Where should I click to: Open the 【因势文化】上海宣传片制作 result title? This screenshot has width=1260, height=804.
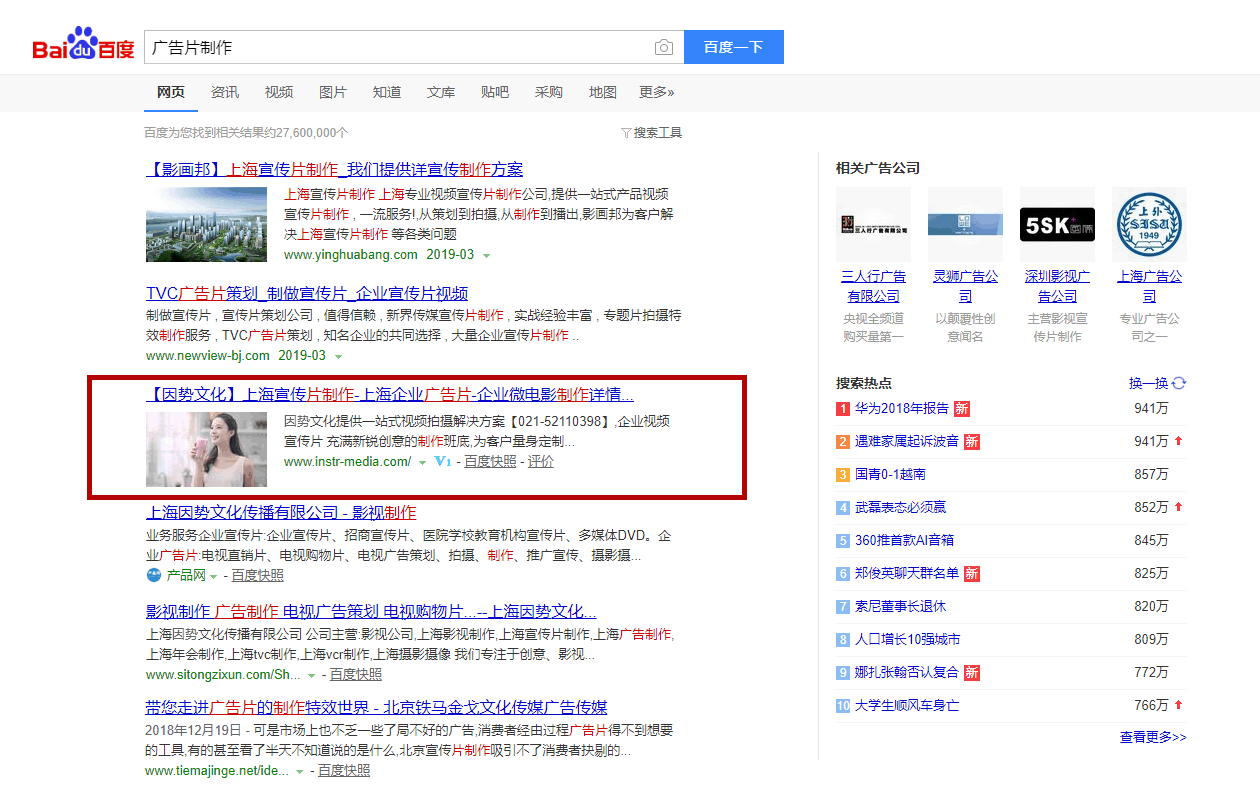390,393
